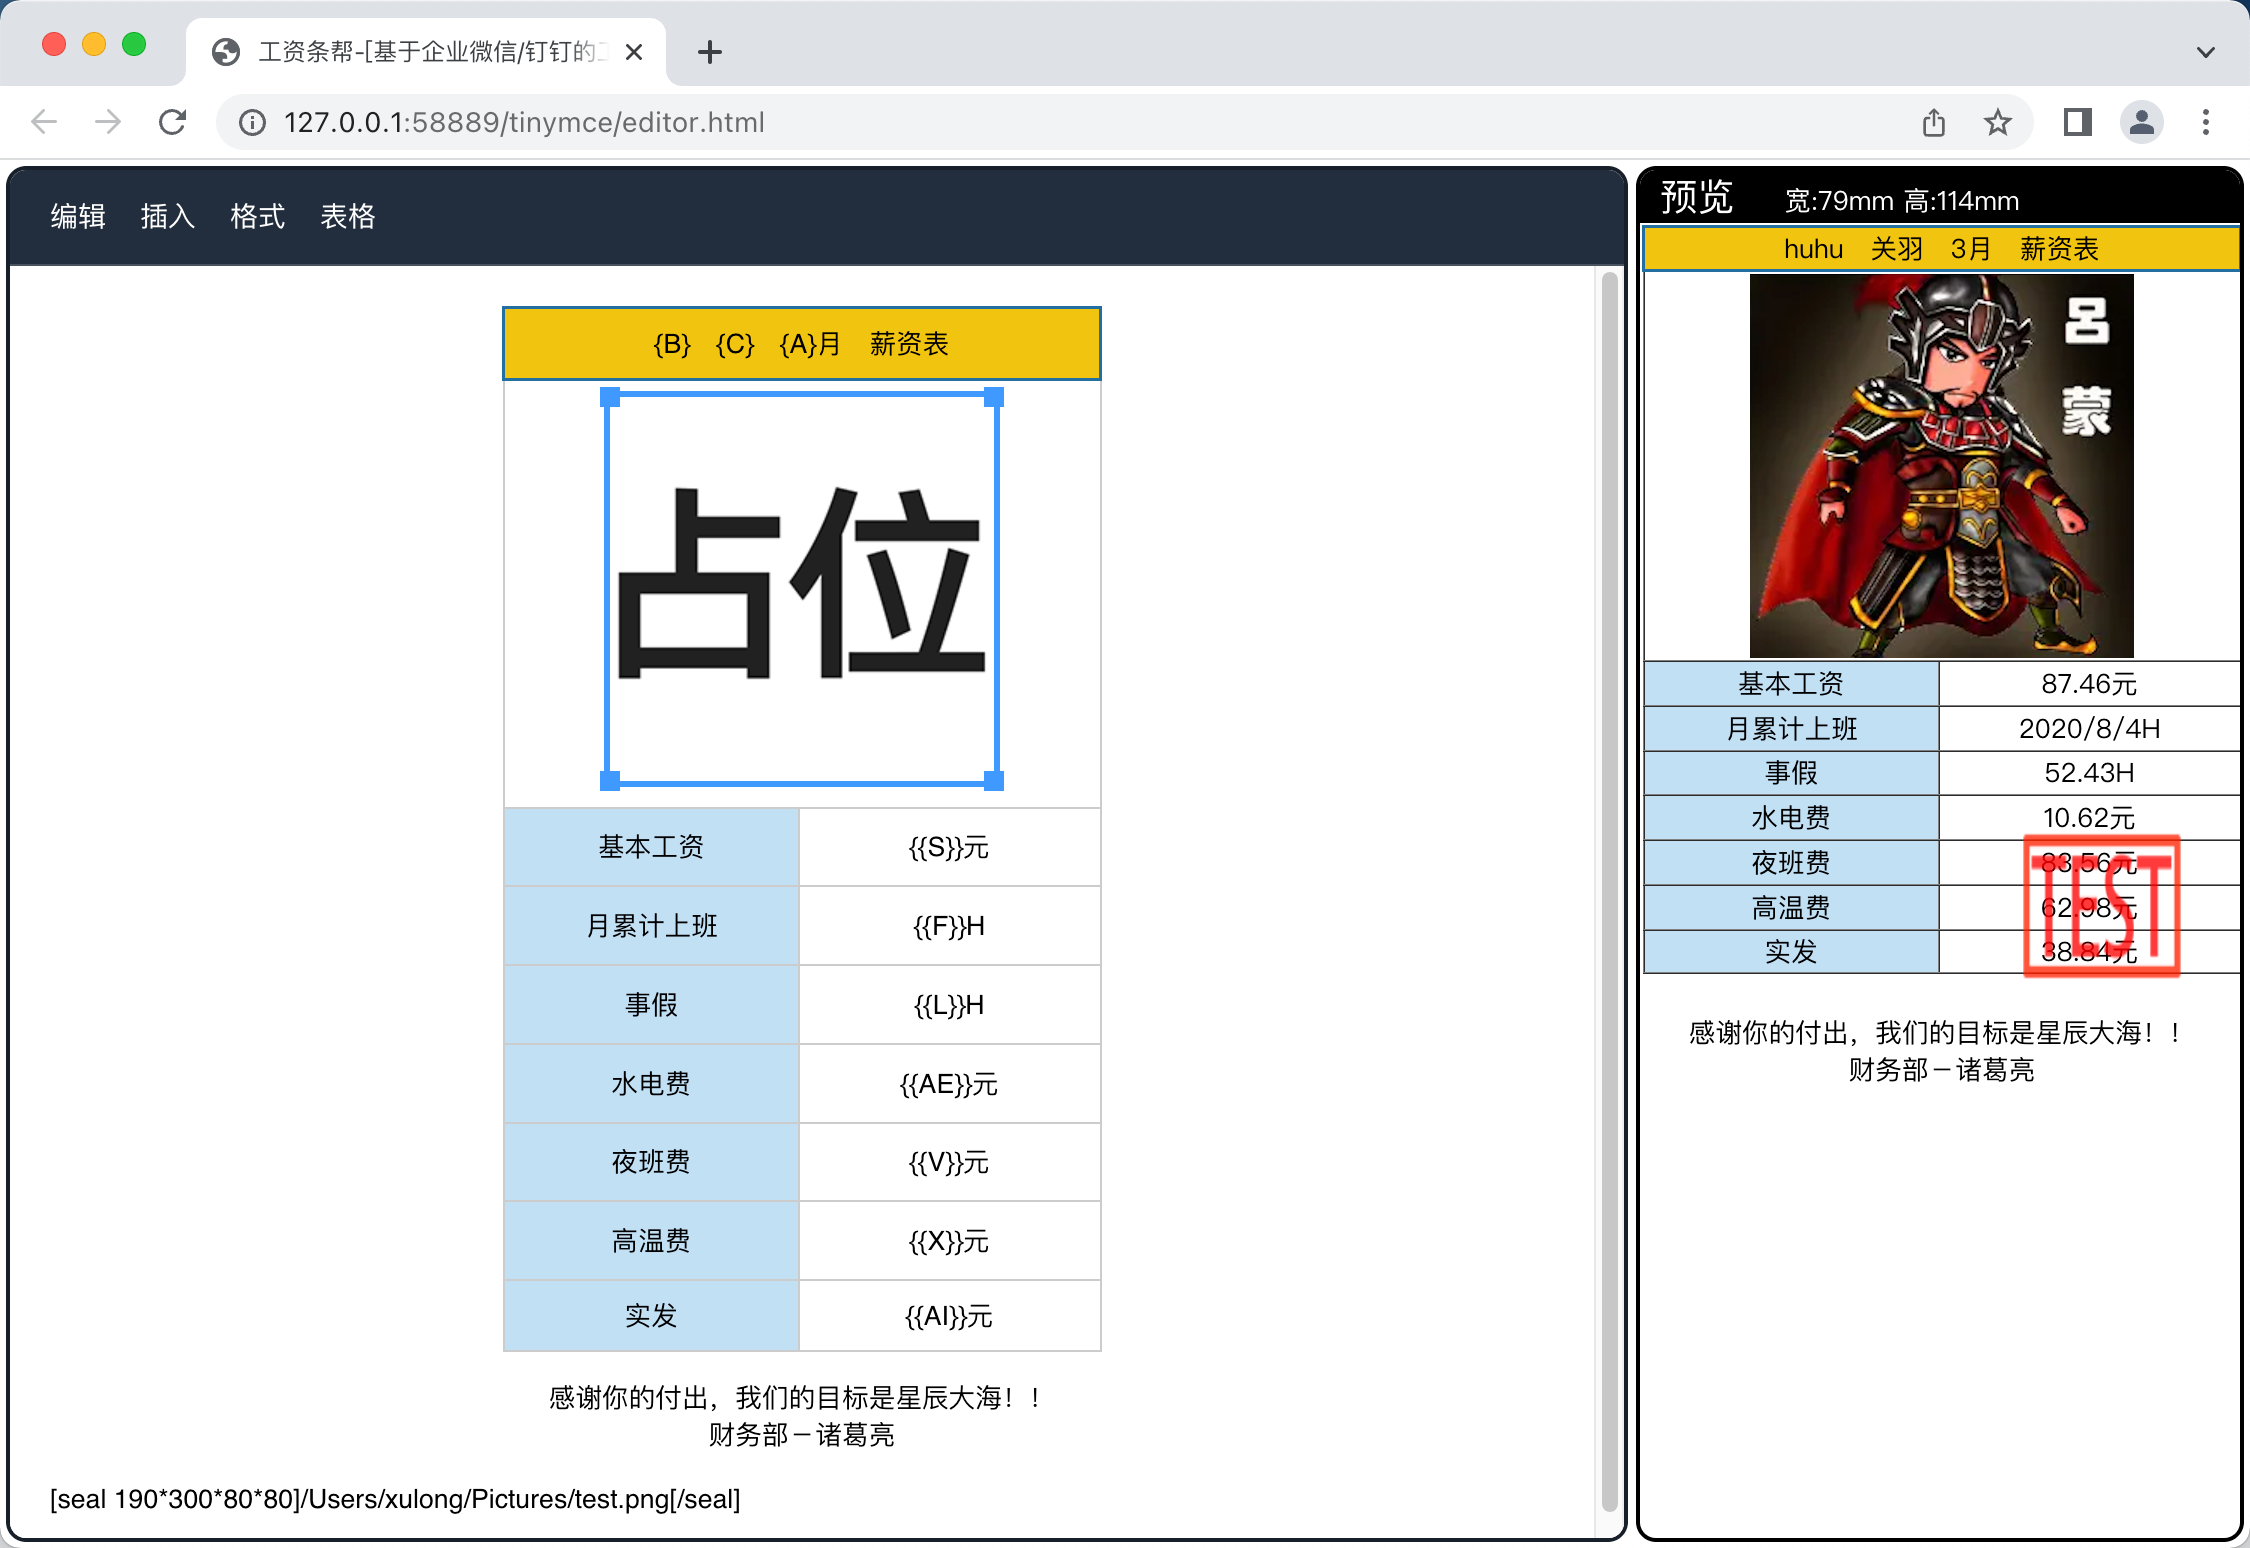The image size is (2250, 1548).
Task: Select the 占位 placeholder image
Action: pos(801,588)
